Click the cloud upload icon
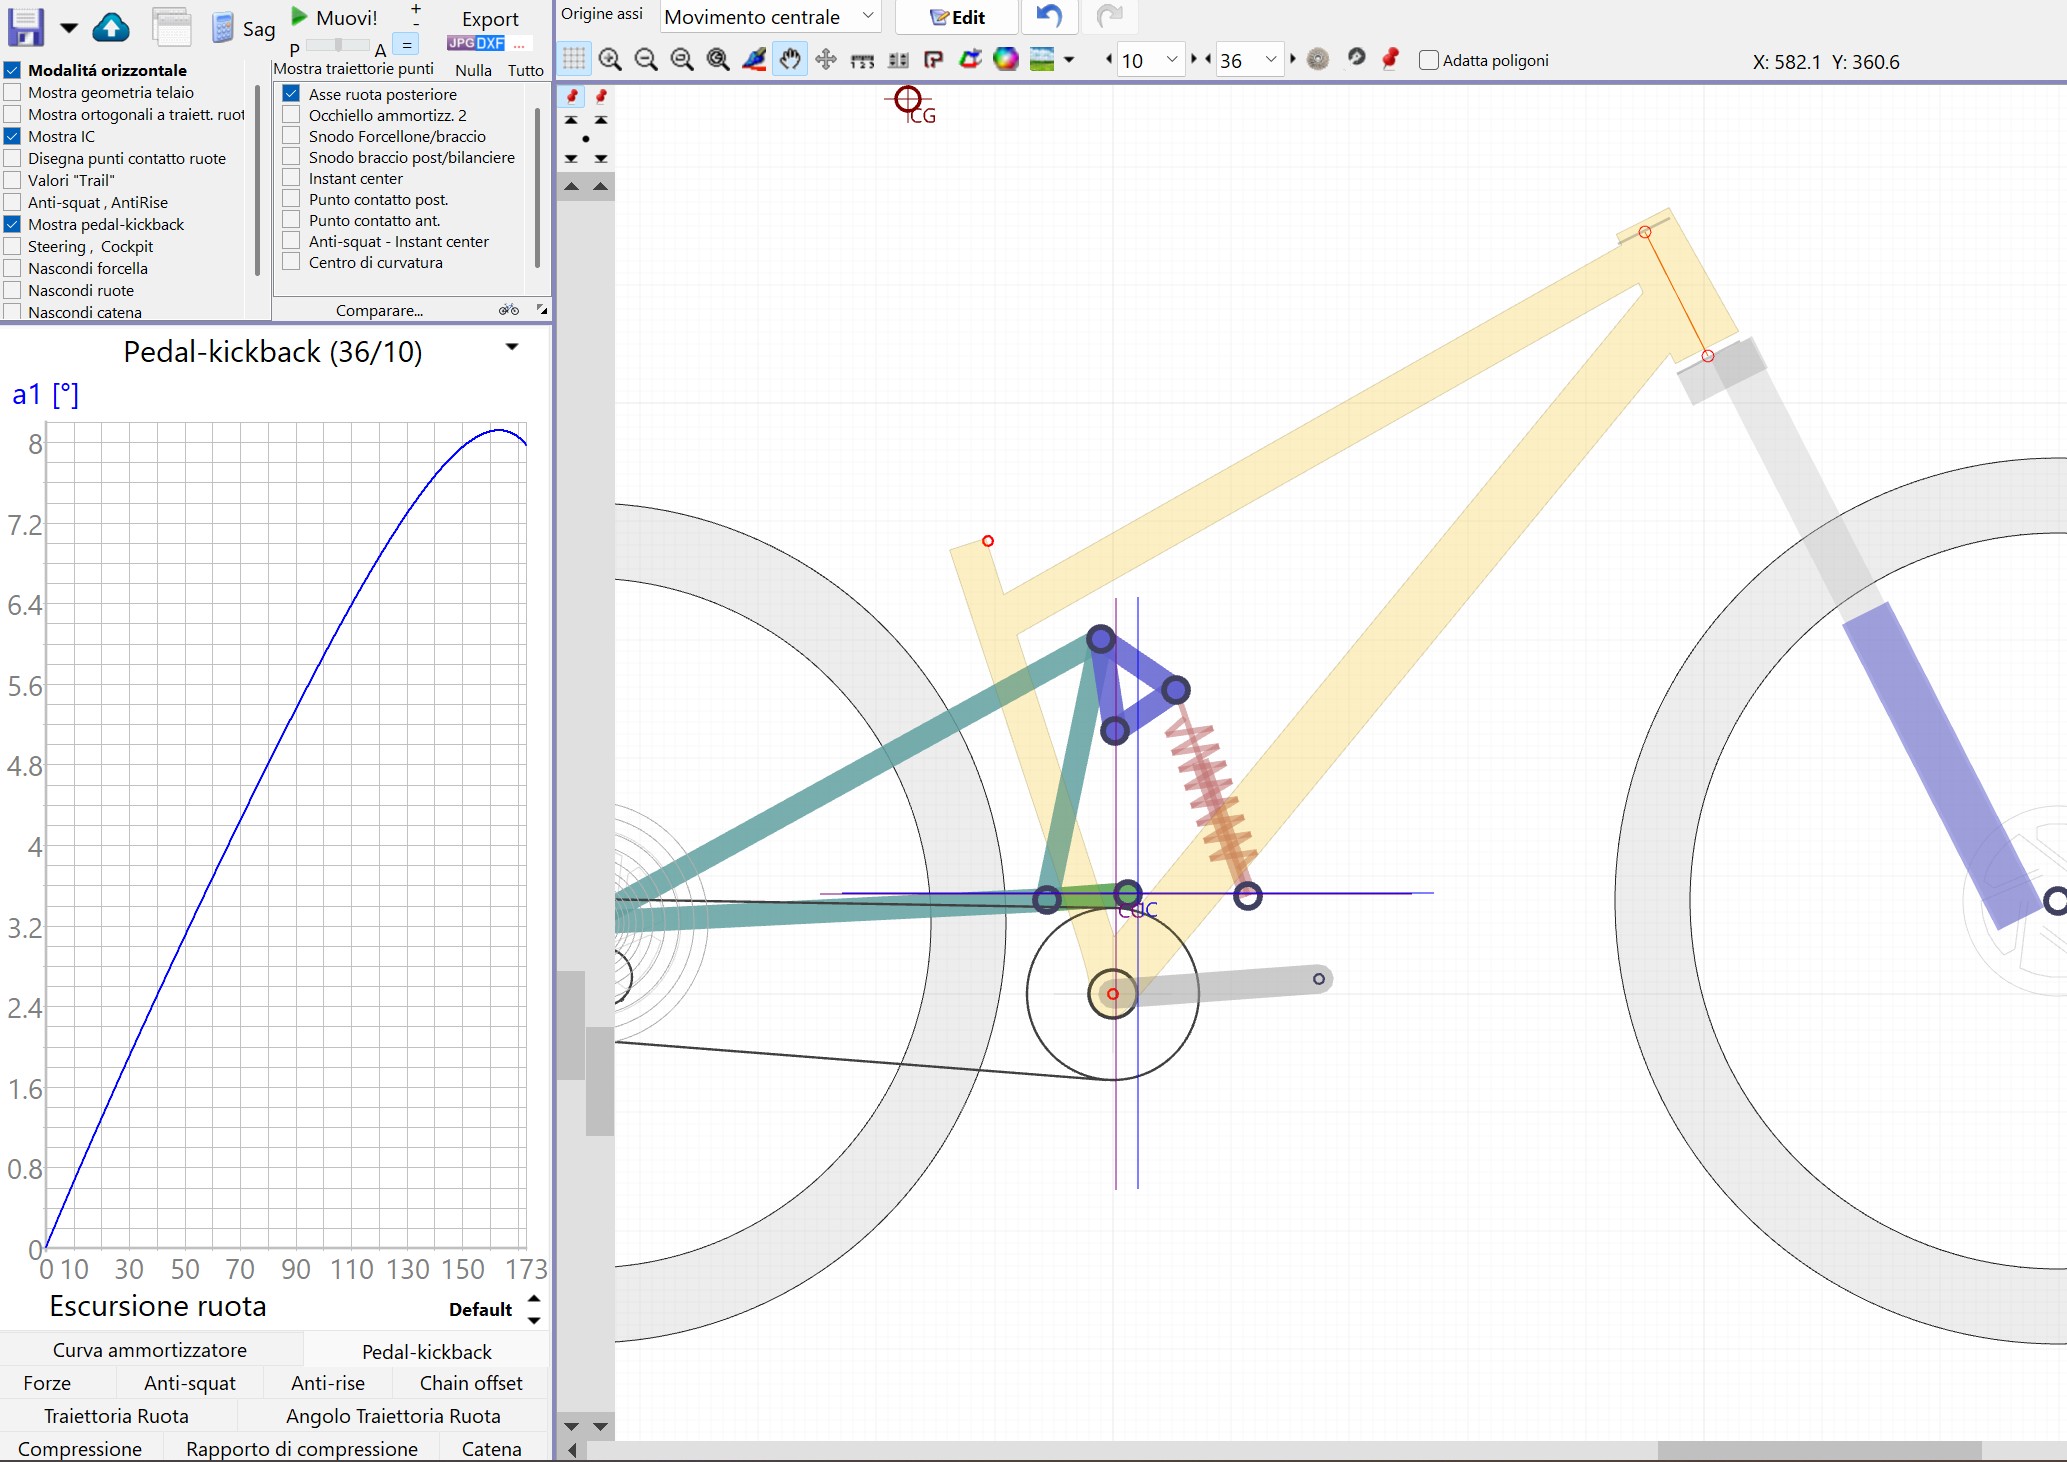 click(x=111, y=27)
